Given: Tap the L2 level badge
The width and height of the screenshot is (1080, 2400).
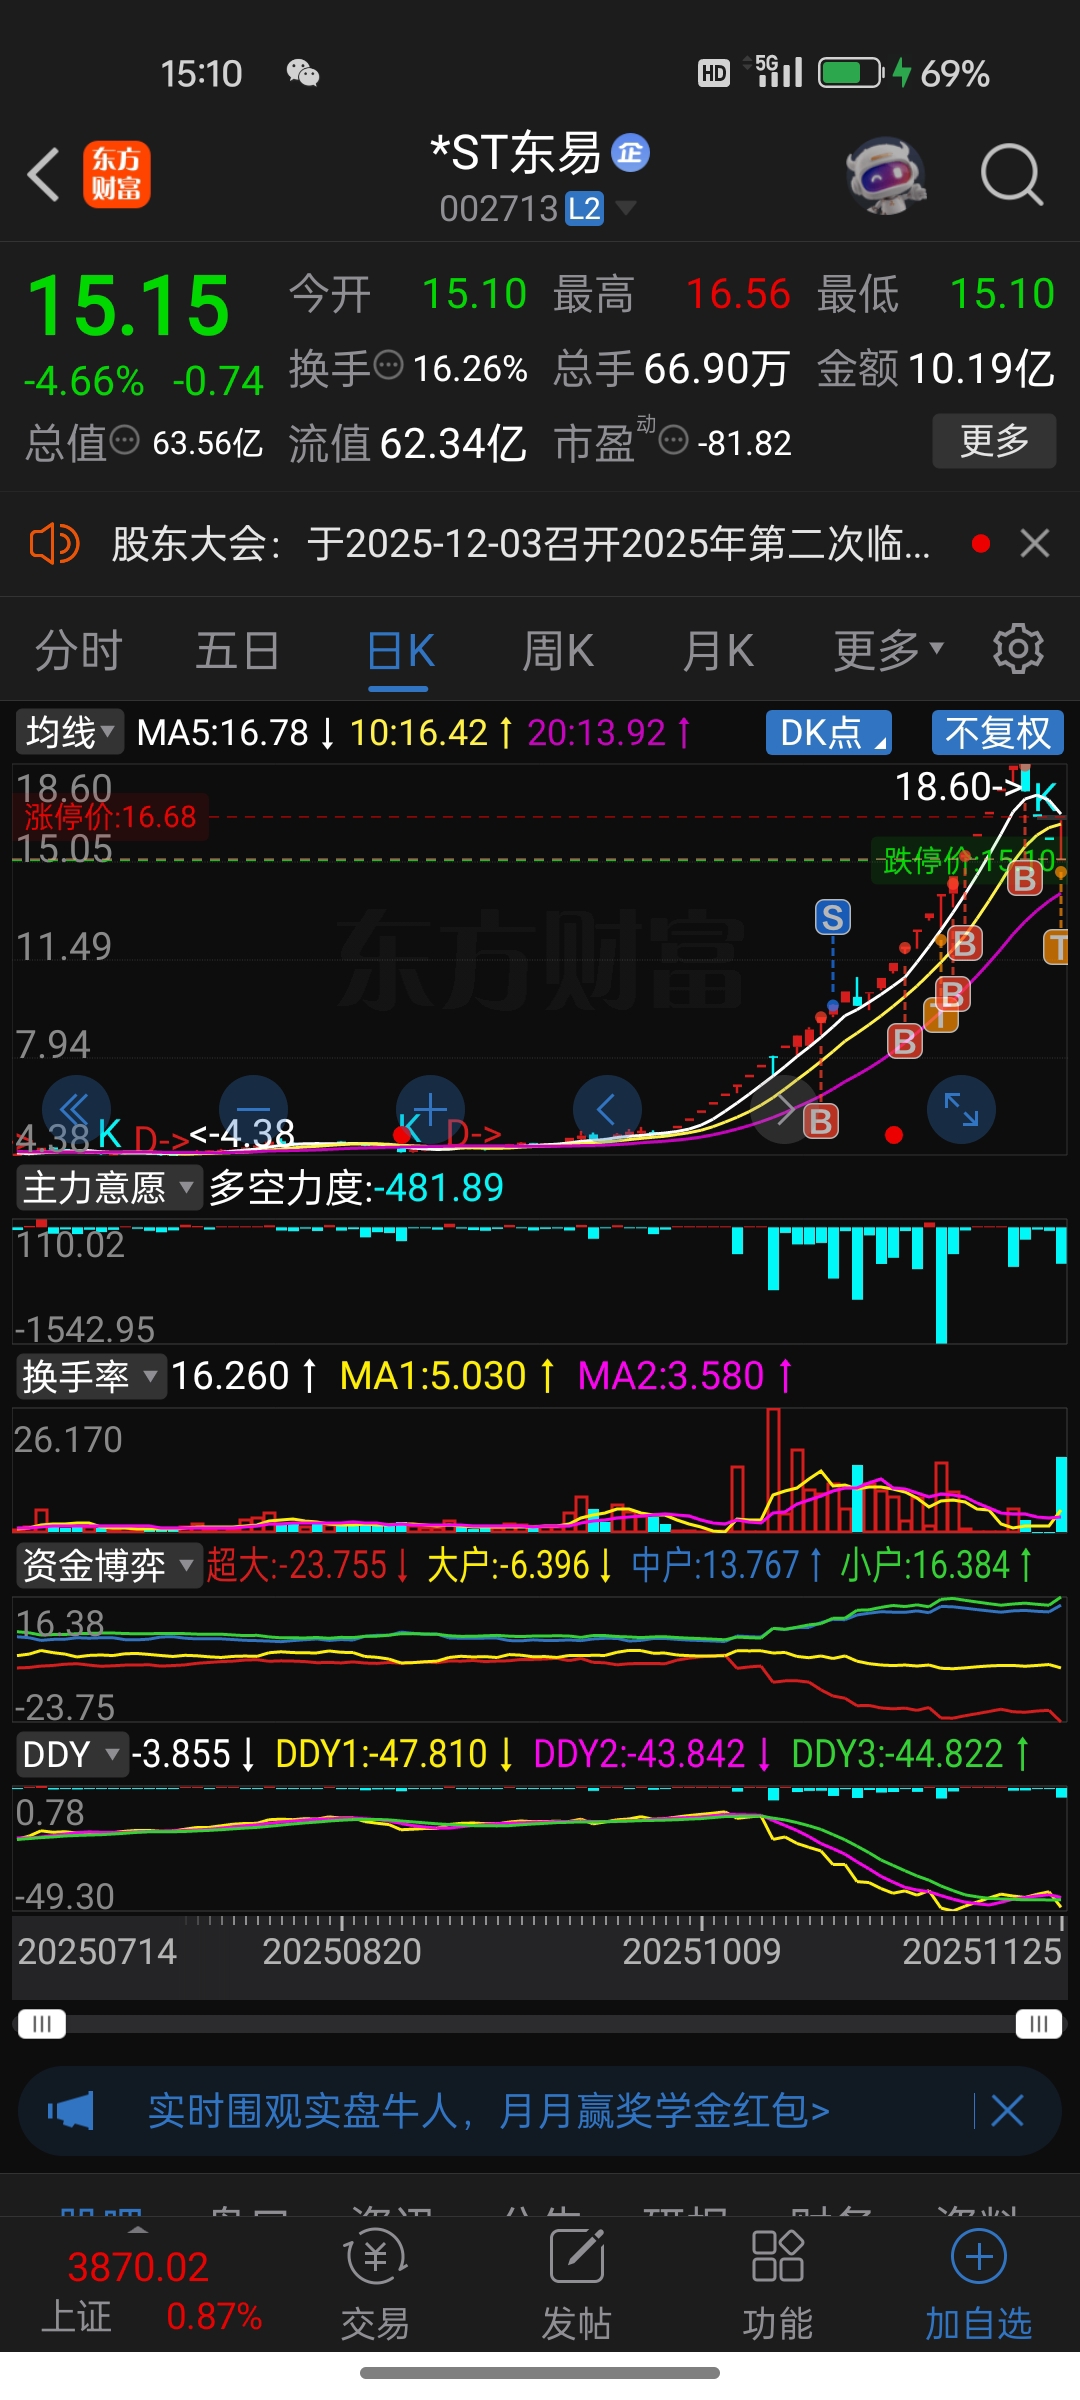Looking at the screenshot, I should 584,208.
